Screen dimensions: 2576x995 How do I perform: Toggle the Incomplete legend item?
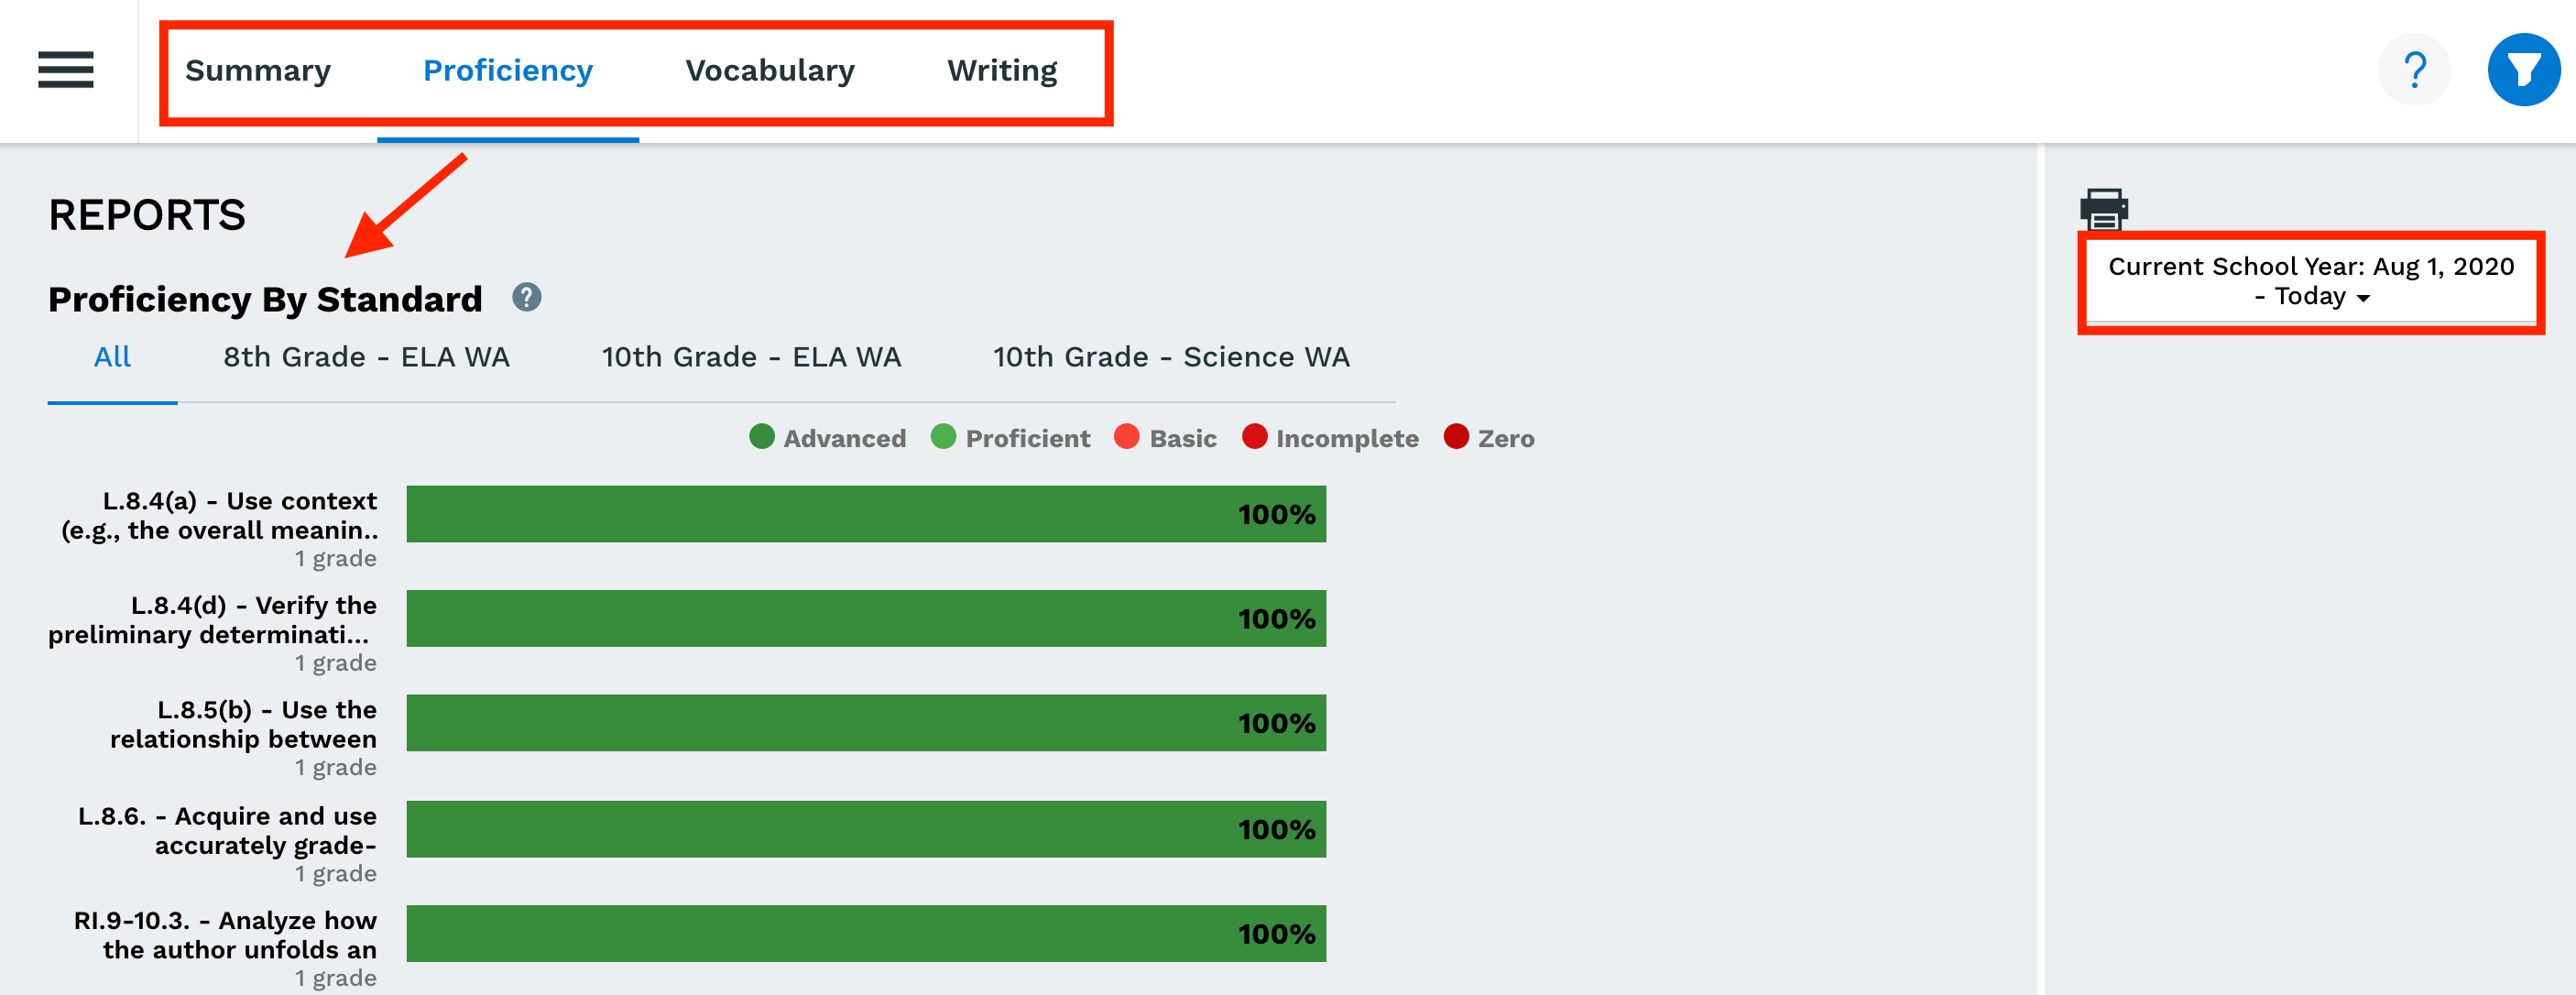pos(1330,438)
